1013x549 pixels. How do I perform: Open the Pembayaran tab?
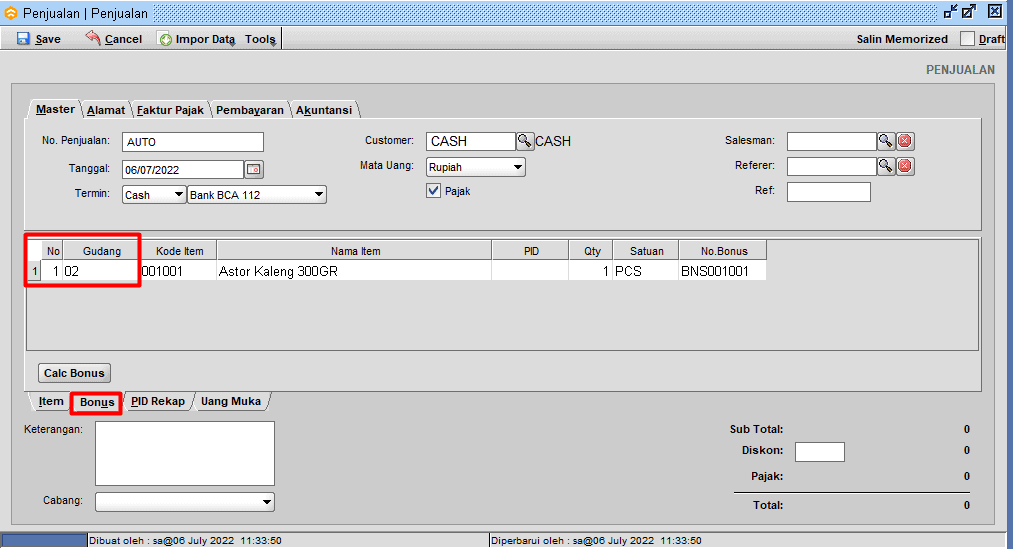[x=250, y=110]
